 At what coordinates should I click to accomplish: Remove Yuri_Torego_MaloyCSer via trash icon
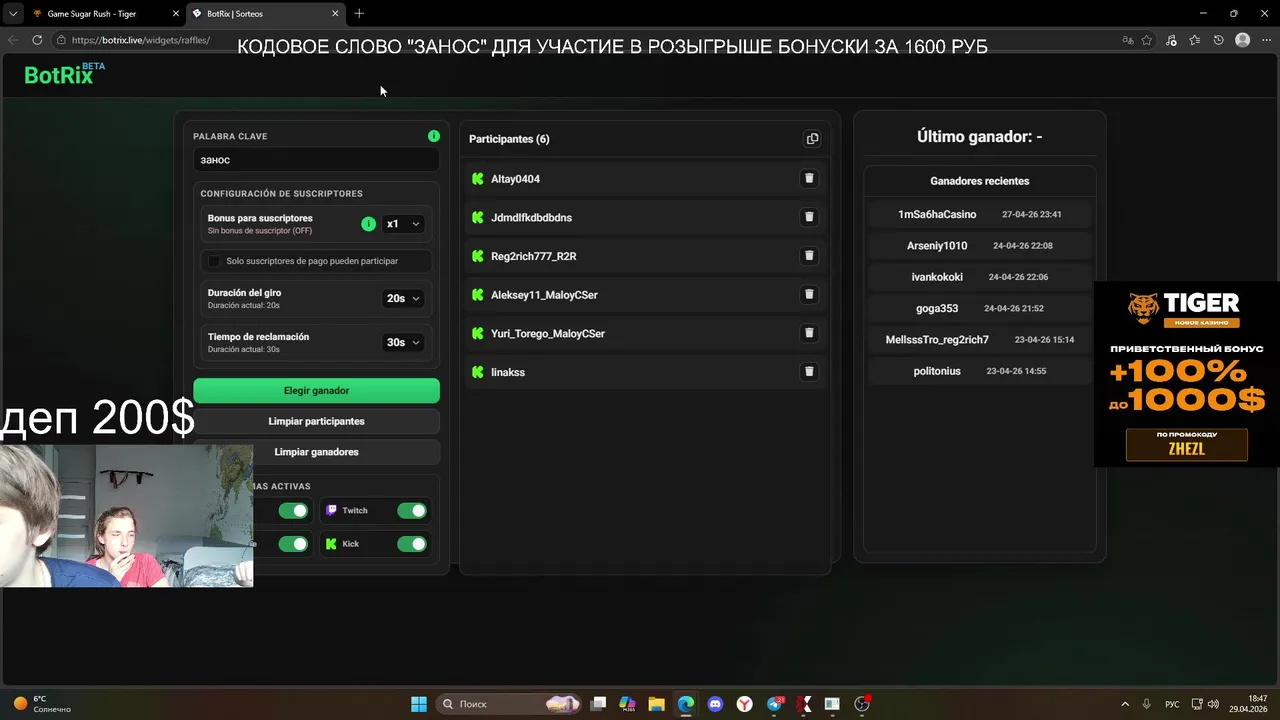click(x=809, y=333)
